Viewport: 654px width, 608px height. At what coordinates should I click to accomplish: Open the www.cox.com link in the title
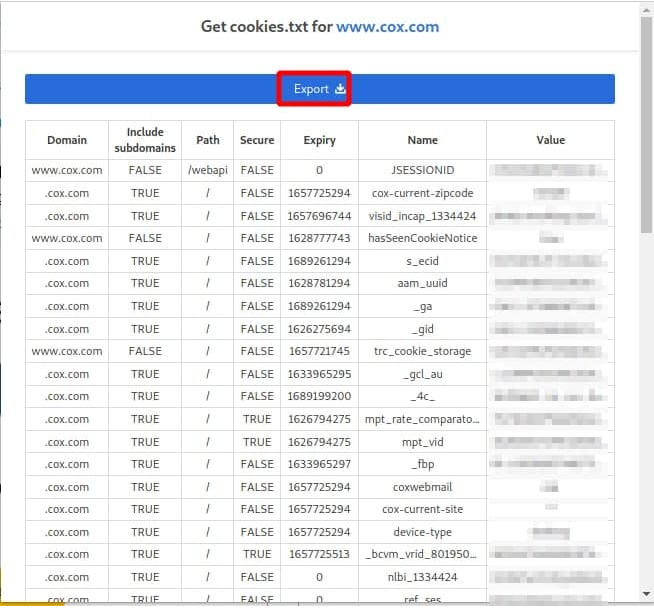coord(387,27)
